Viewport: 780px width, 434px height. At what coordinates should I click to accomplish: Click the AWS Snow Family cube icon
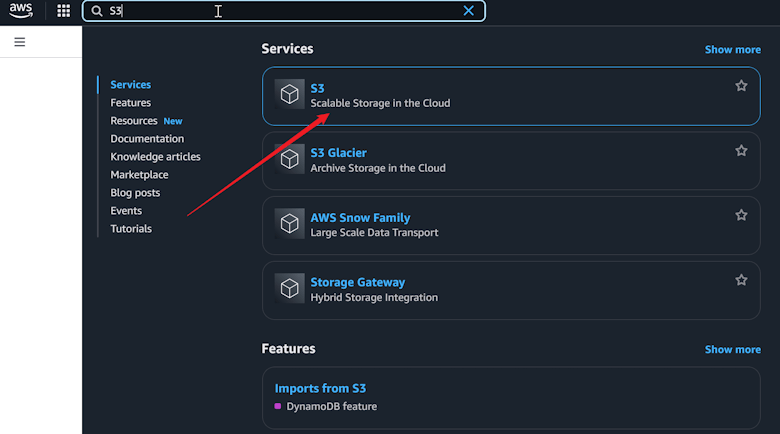click(x=290, y=223)
